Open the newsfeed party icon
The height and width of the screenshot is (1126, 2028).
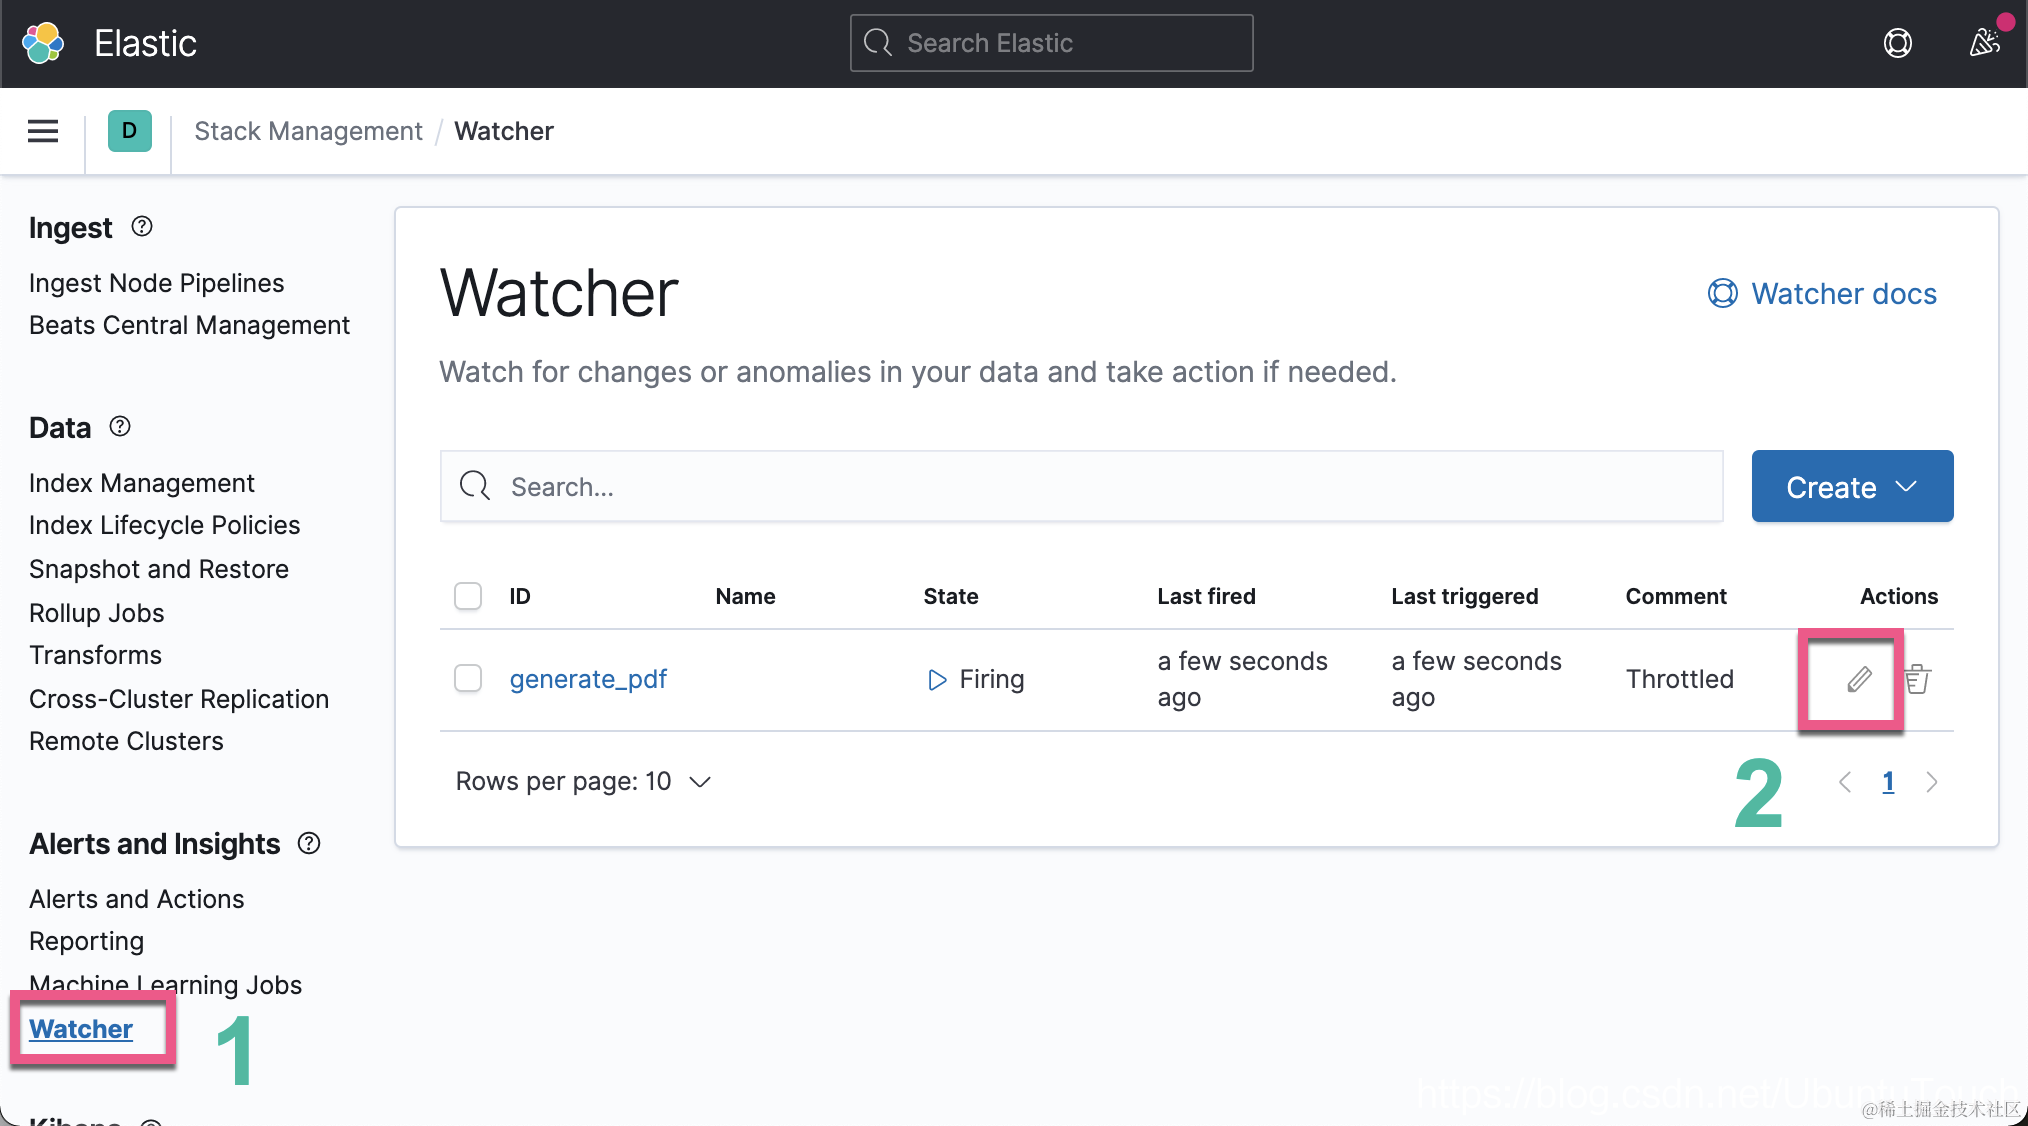point(1984,43)
